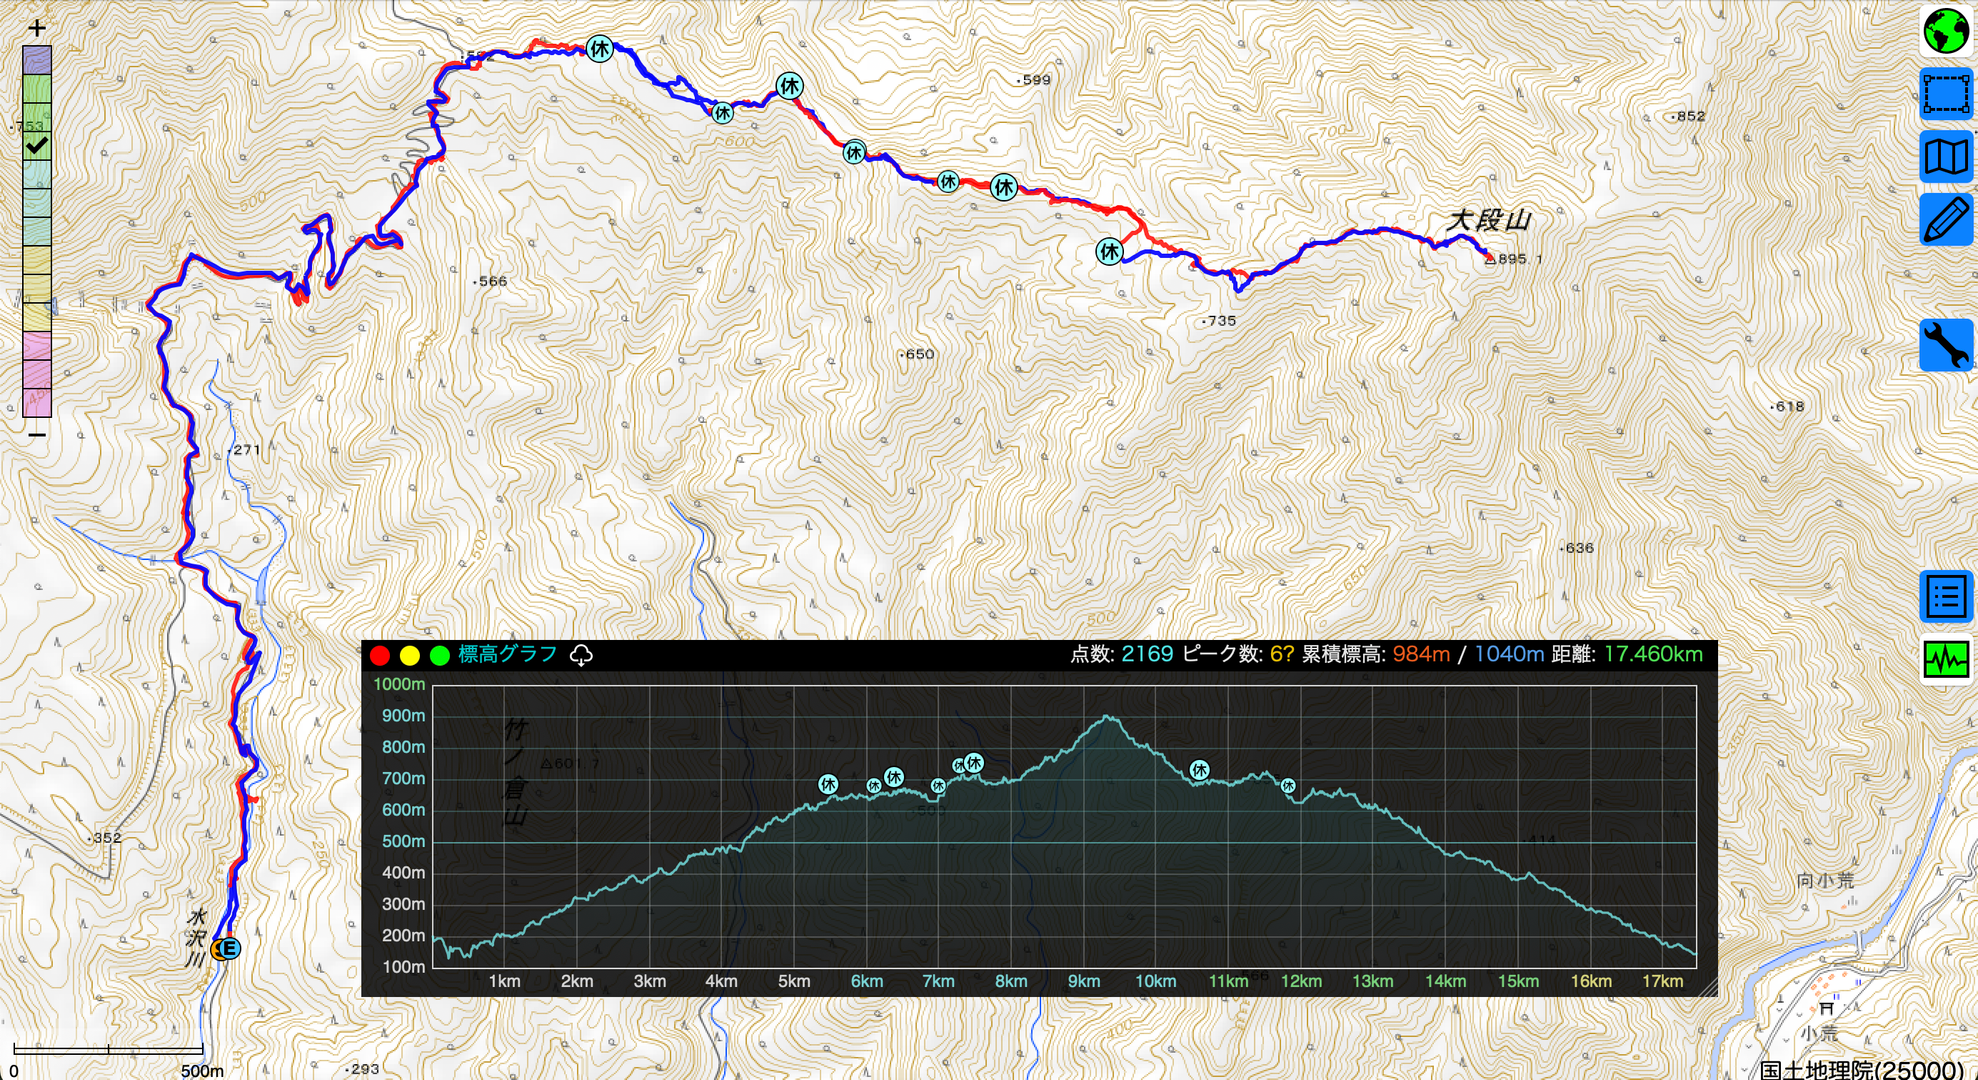This screenshot has height=1080, width=1978.
Task: Close graph panel with red circle
Action: point(380,656)
